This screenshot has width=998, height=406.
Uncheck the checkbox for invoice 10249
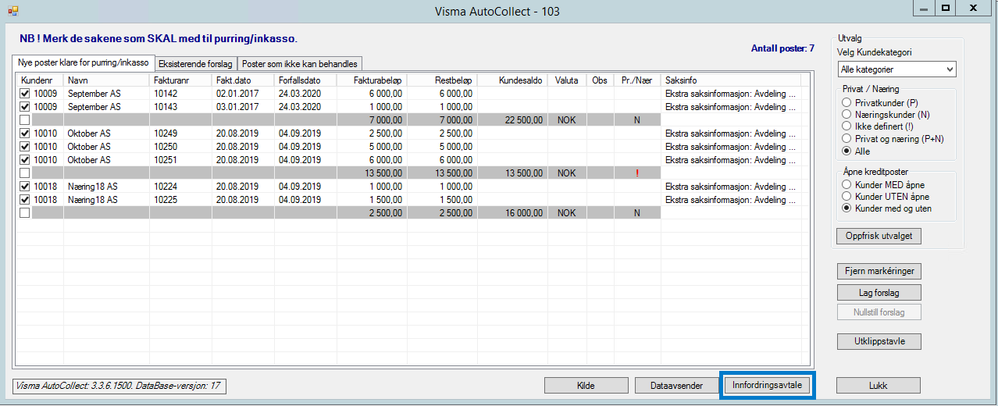25,134
